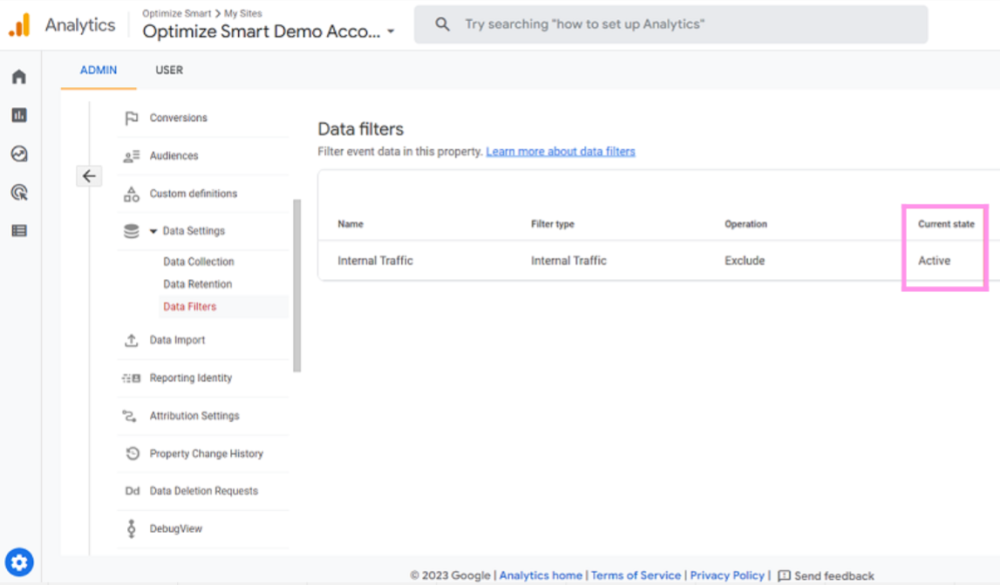Open Data Collection settings
The image size is (1000, 585).
[x=198, y=262]
